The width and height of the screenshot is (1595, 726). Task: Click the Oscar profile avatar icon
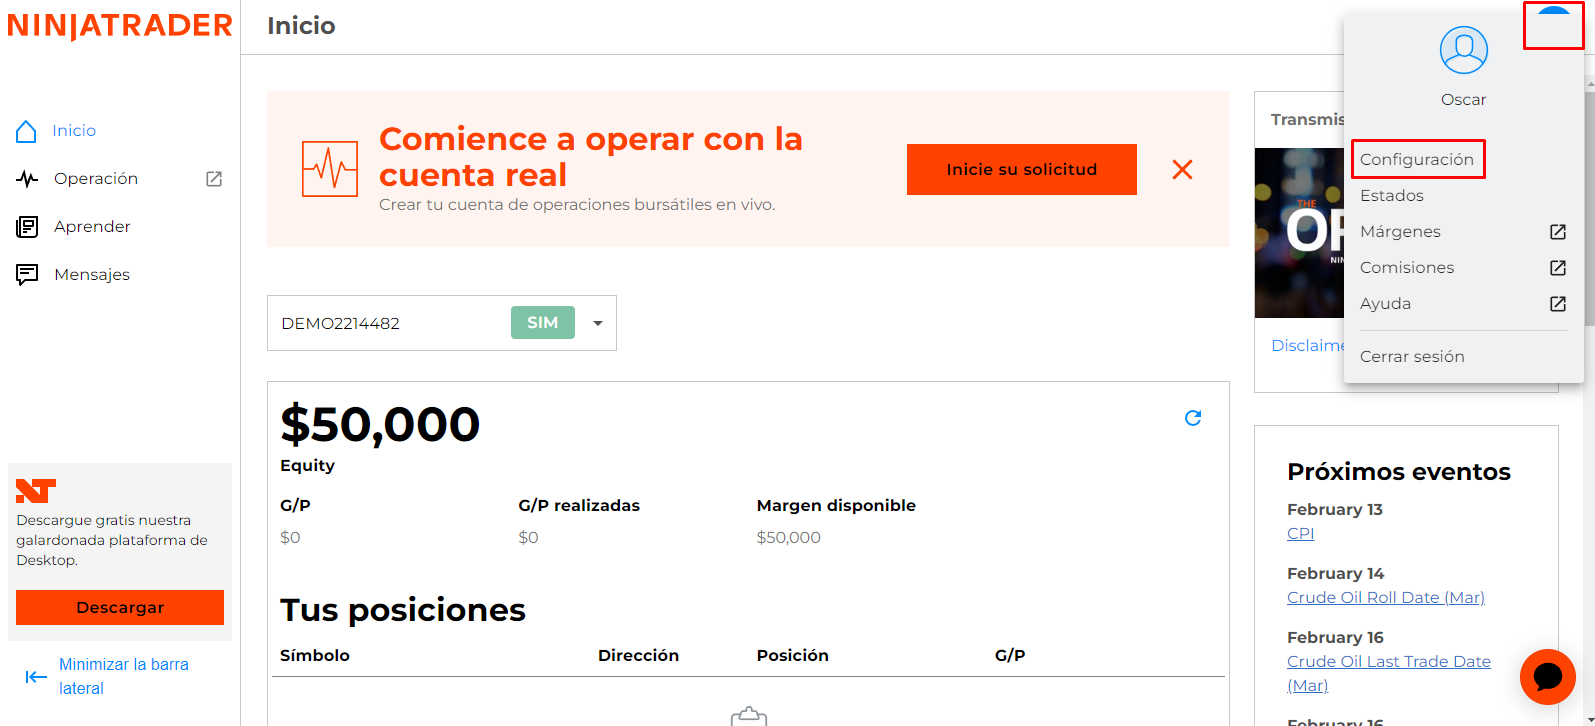click(1464, 50)
